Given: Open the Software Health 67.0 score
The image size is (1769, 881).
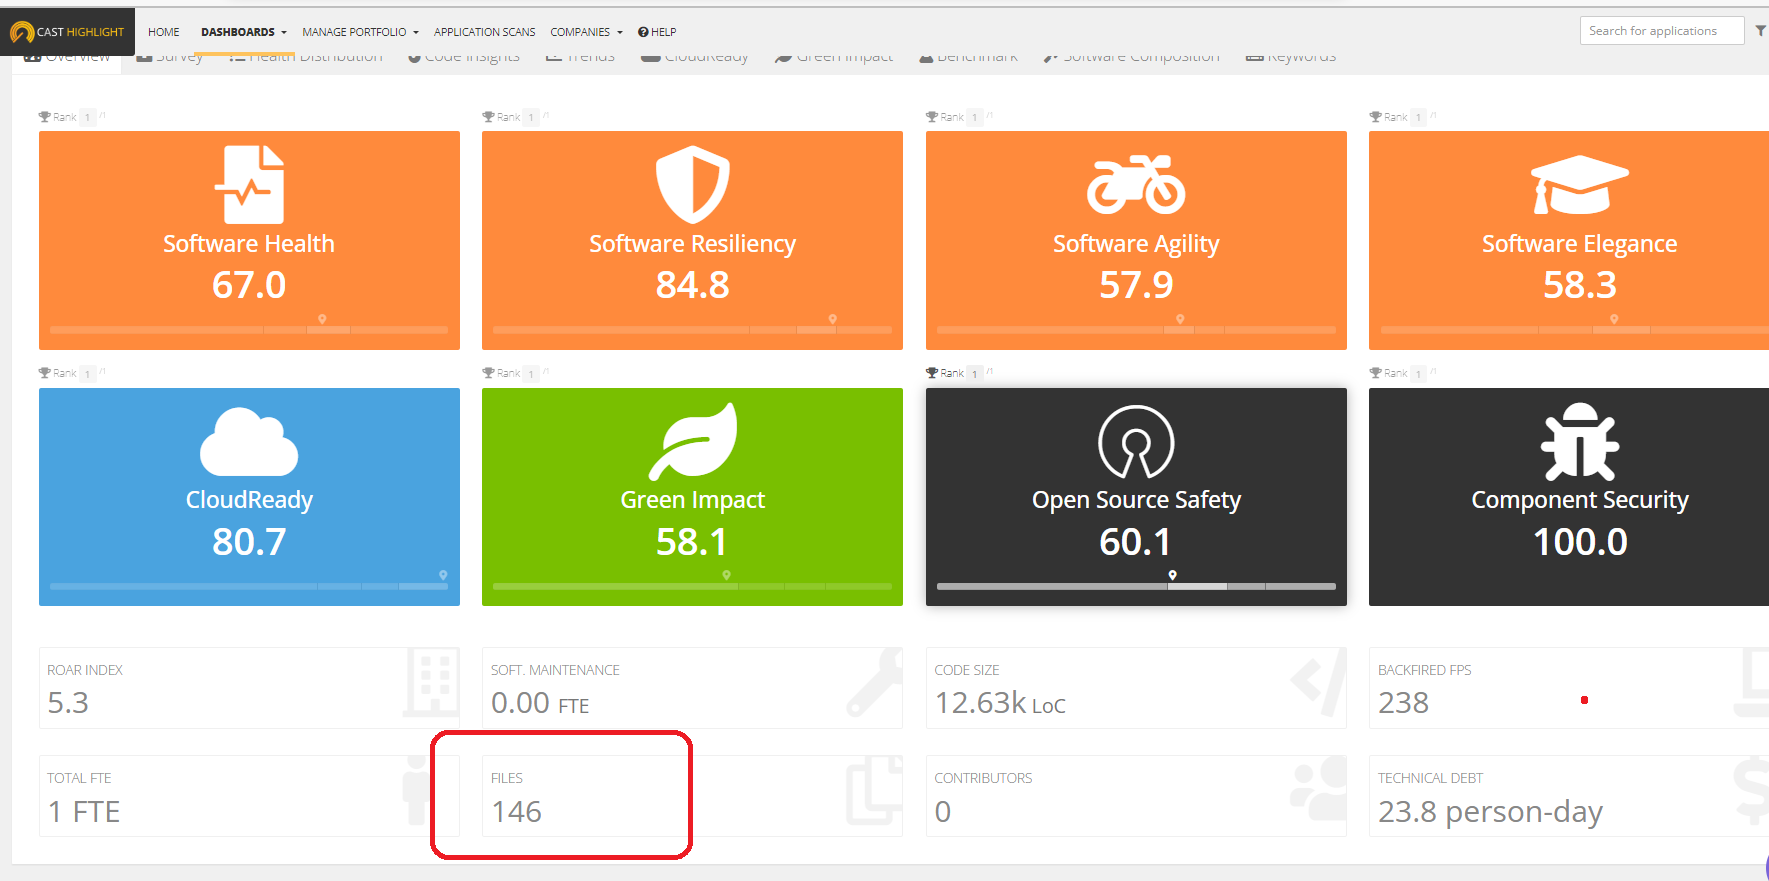Looking at the screenshot, I should [x=249, y=285].
